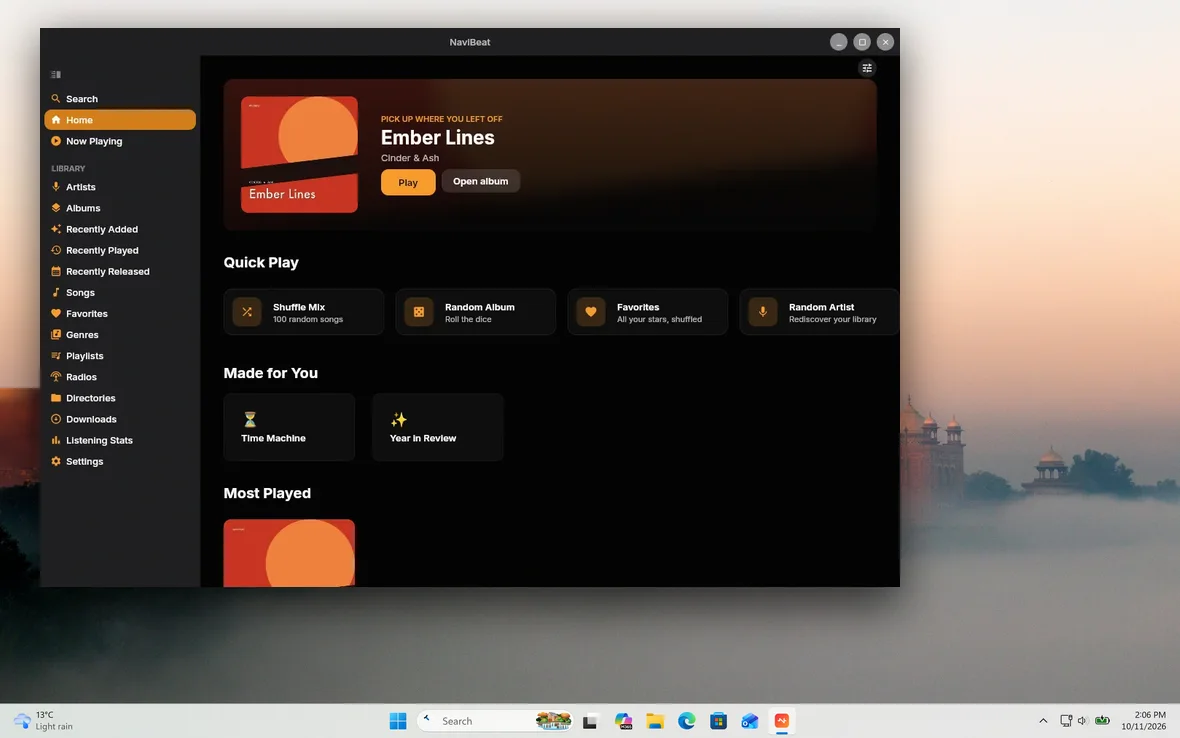
Task: Click the Downloads icon in the sidebar
Action: 56,418
